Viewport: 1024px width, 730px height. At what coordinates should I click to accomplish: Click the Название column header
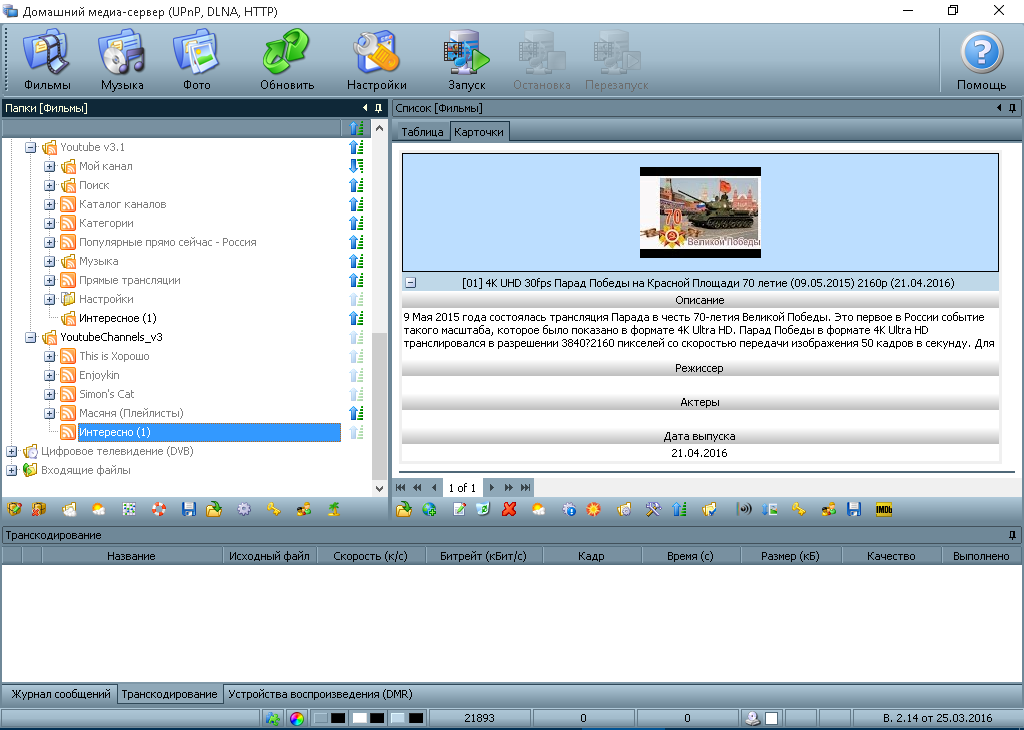pyautogui.click(x=131, y=556)
